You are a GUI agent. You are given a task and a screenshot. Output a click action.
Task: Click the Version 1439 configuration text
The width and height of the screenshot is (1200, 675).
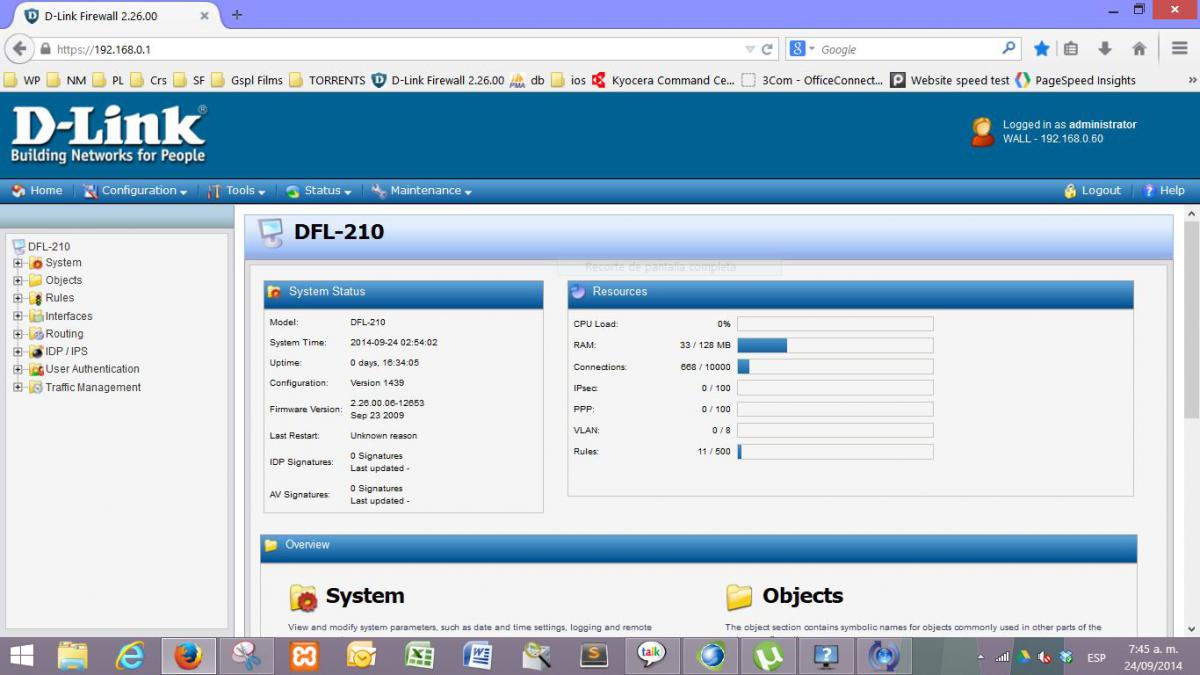coord(375,383)
